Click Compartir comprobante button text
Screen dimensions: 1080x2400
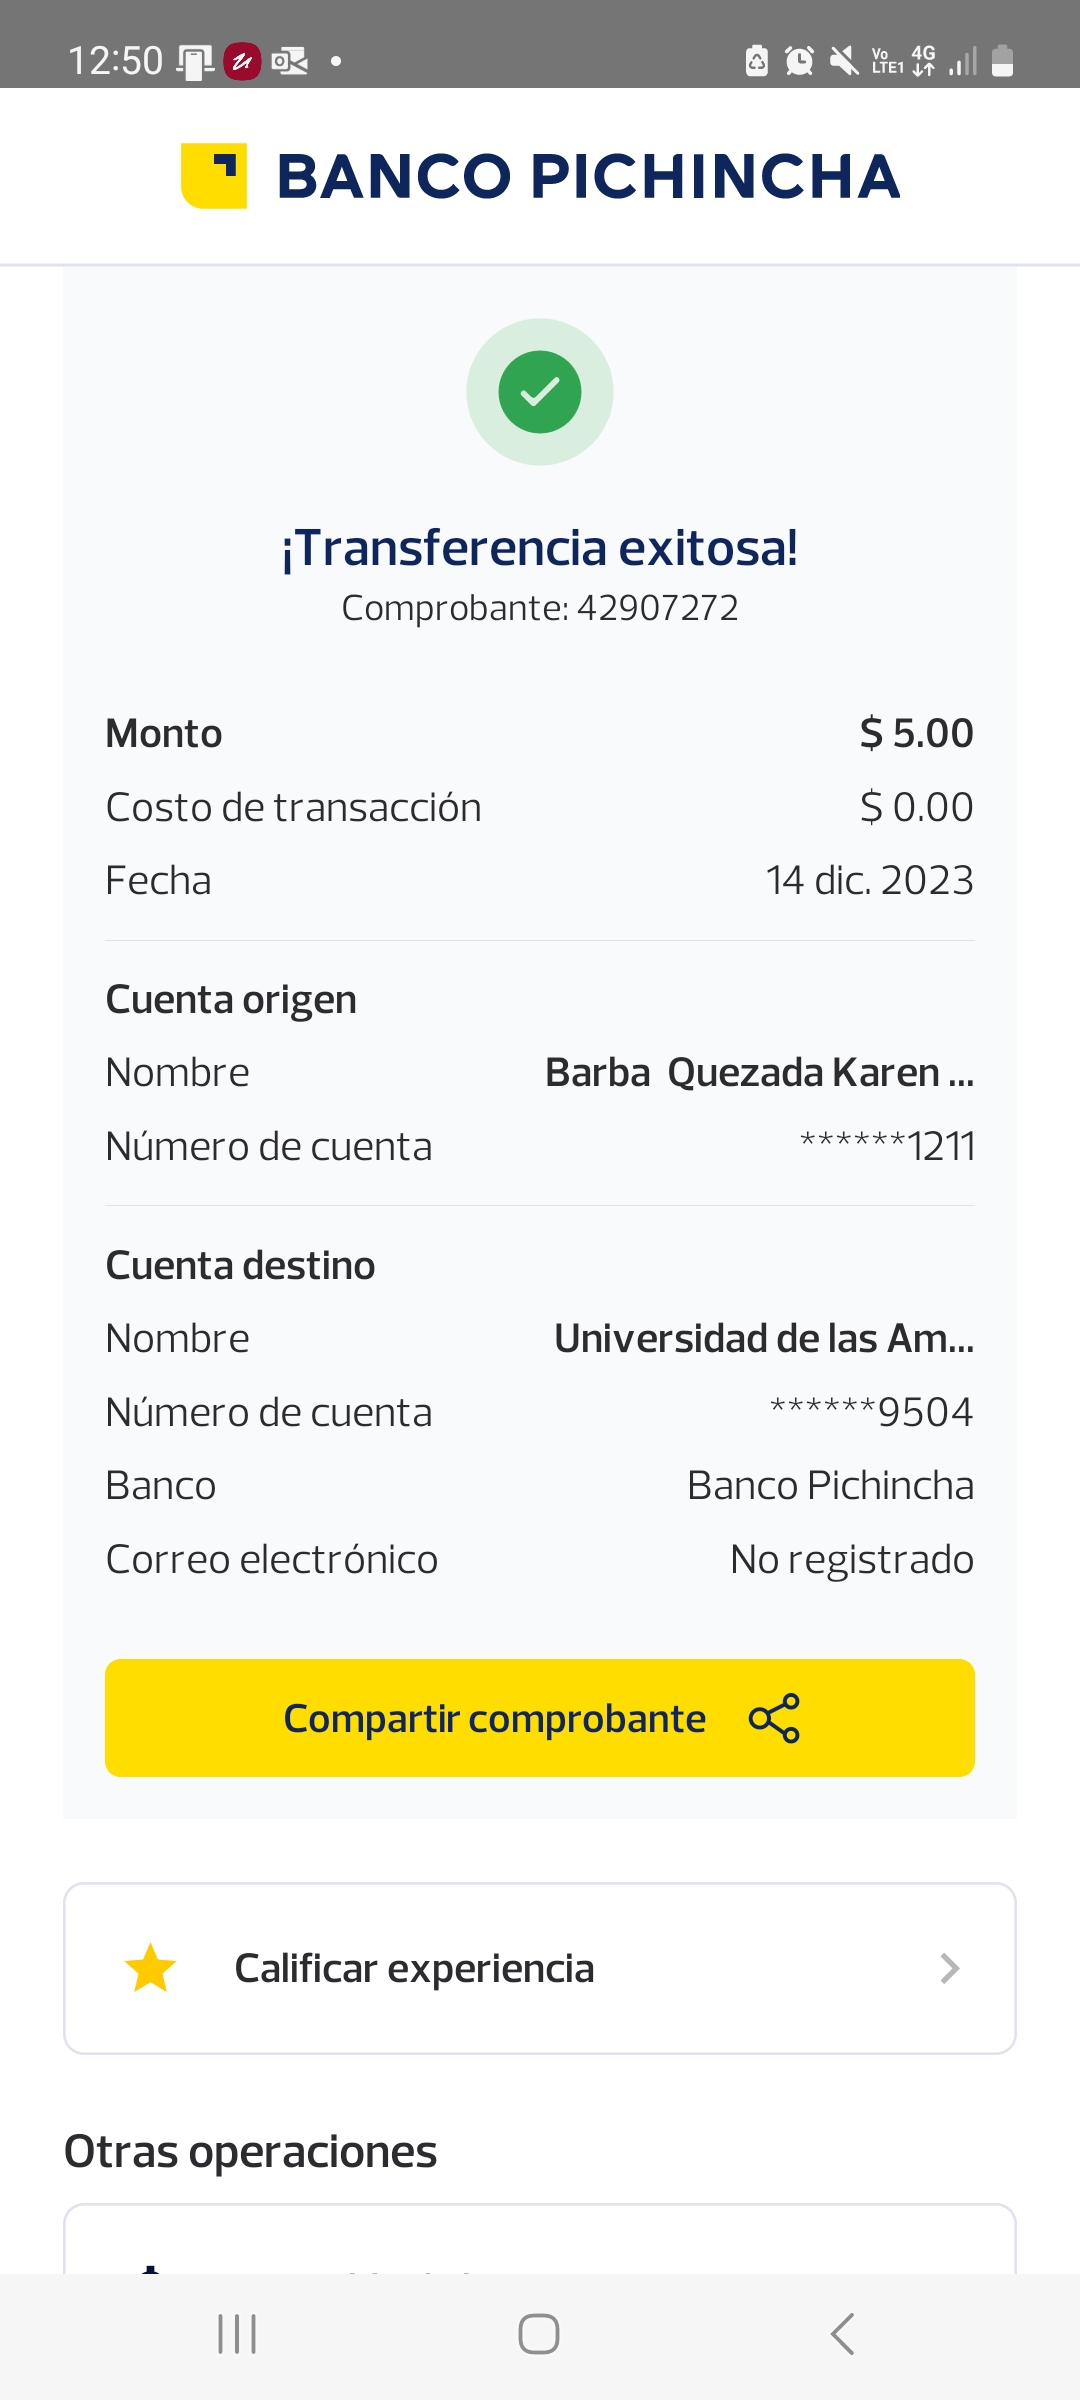pos(495,1718)
